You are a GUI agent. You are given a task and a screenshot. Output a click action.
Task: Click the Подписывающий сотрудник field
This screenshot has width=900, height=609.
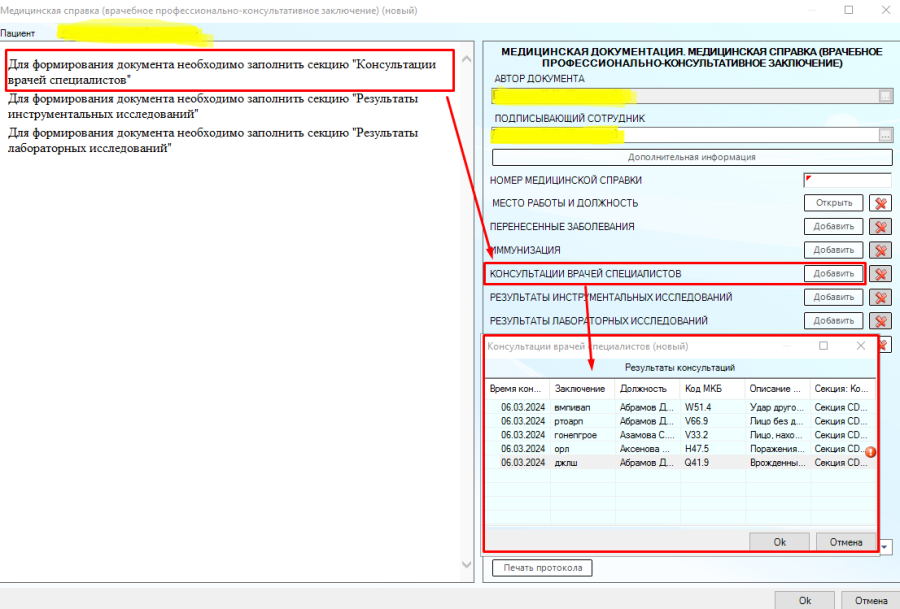pyautogui.click(x=685, y=135)
